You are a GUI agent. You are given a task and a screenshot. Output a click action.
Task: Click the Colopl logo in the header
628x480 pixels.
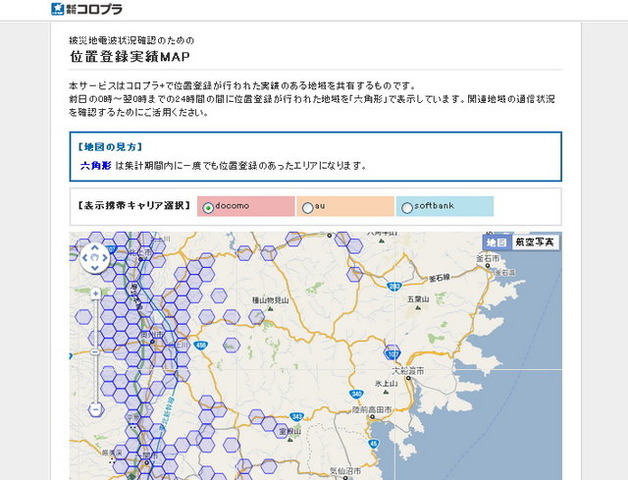[87, 9]
